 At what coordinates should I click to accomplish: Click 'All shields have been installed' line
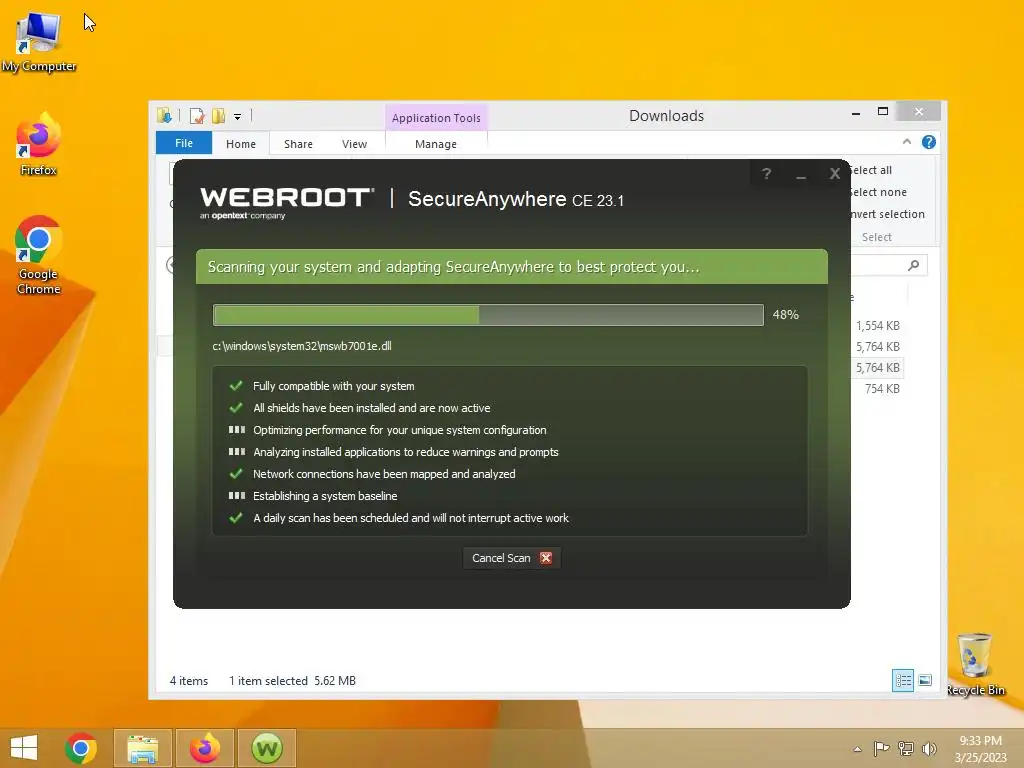click(x=372, y=408)
